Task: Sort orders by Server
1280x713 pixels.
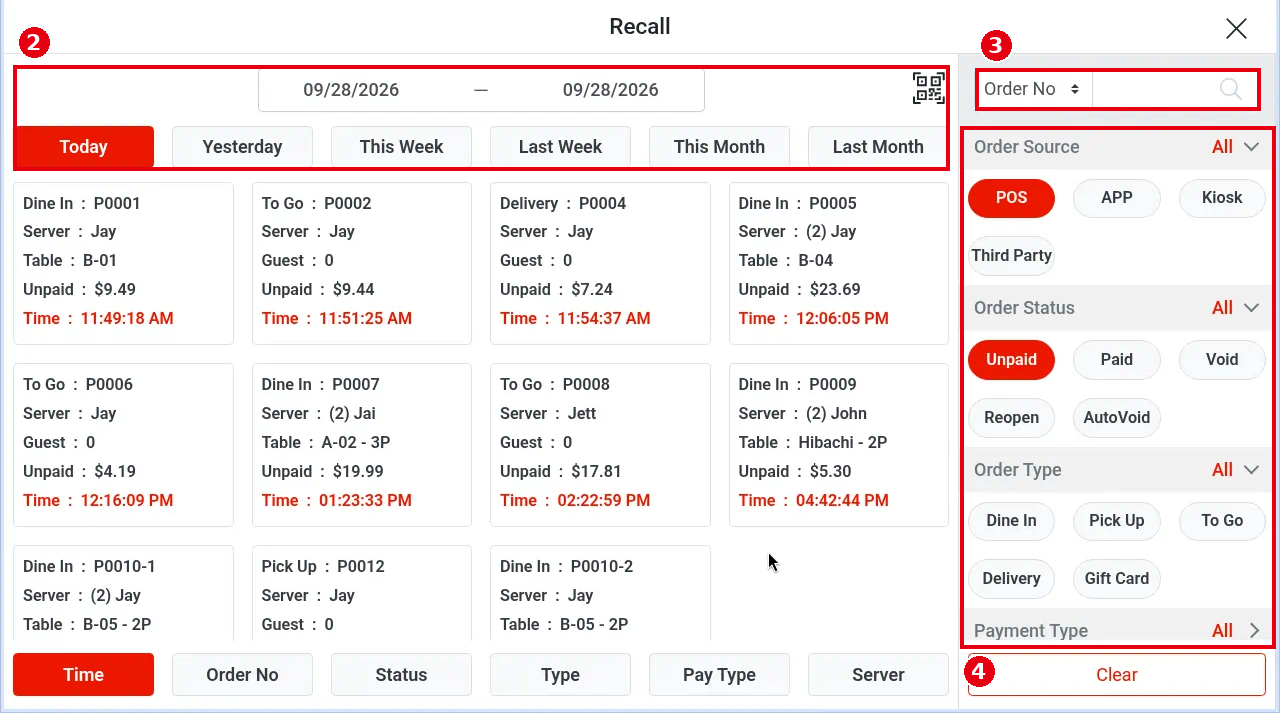Action: coord(878,675)
